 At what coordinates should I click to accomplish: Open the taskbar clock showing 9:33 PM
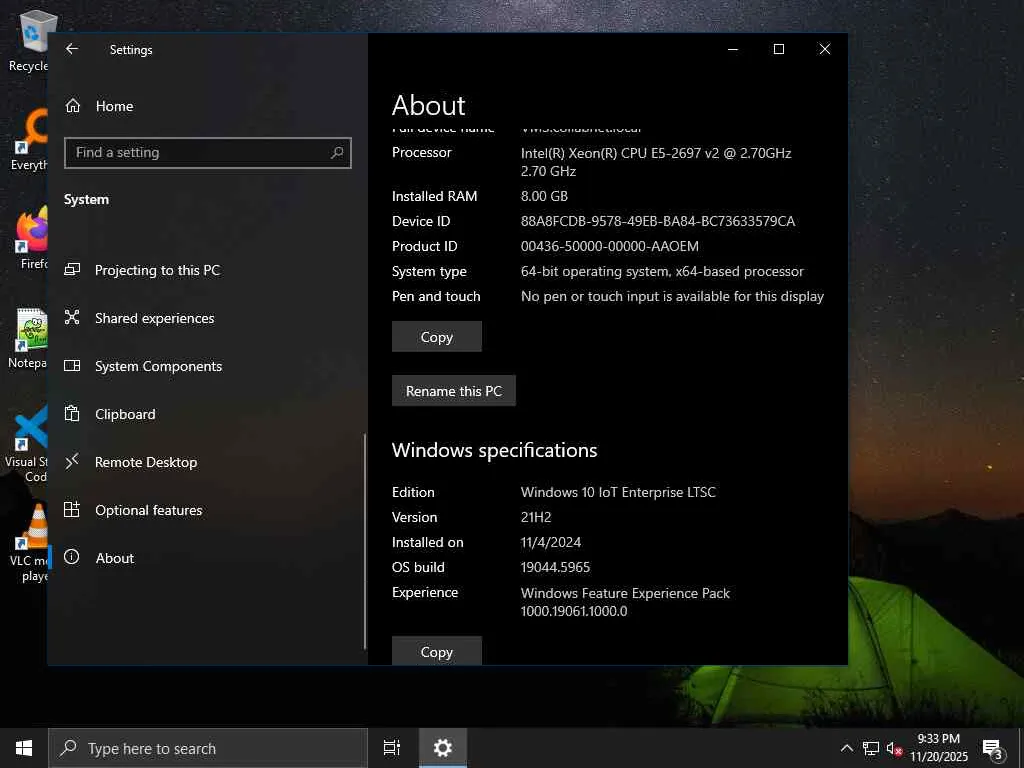[x=938, y=748]
